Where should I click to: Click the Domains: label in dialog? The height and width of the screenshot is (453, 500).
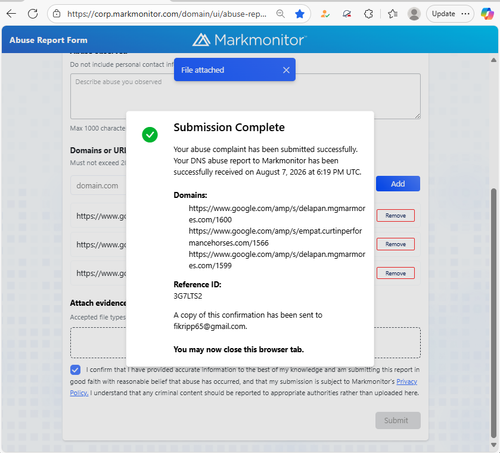[x=190, y=195]
